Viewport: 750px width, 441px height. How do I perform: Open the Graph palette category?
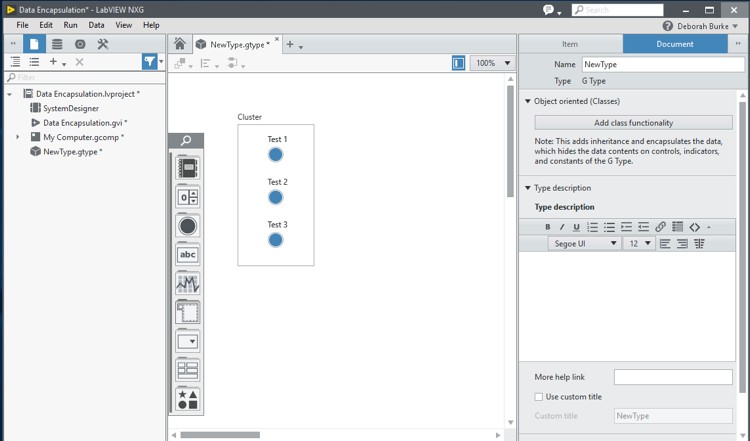click(x=187, y=284)
